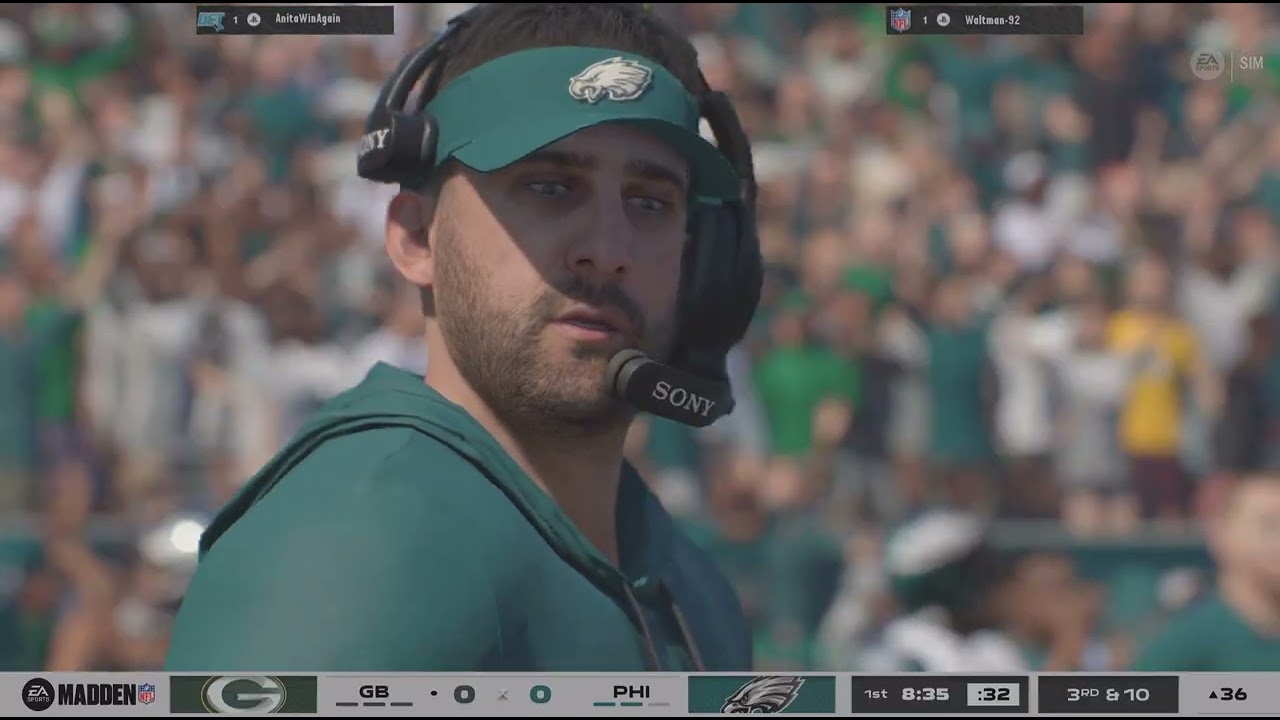Viewport: 1280px width, 720px height.
Task: Click the player name AnitaWinAgain
Action: coord(307,19)
